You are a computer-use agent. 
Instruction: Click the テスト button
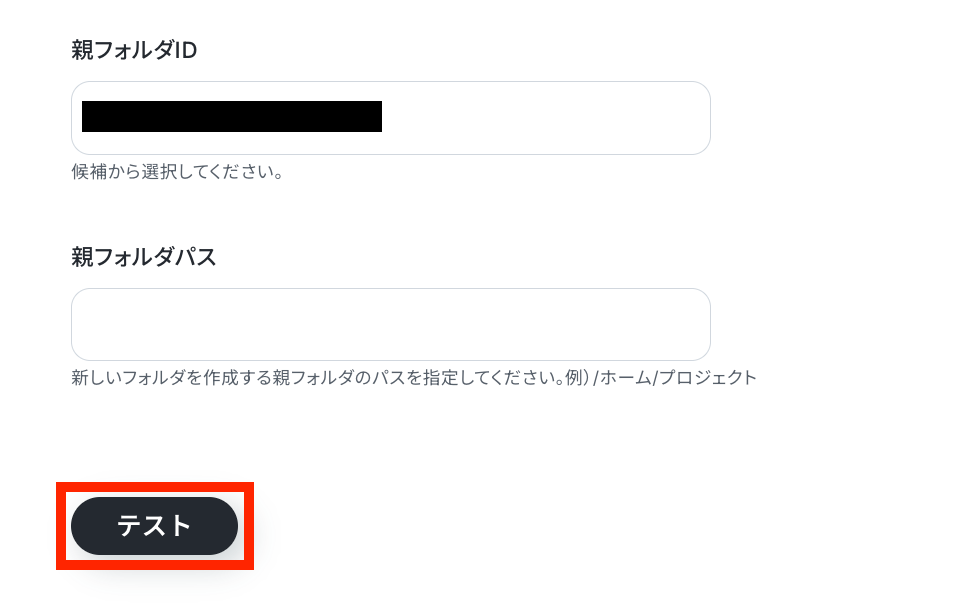[154, 526]
